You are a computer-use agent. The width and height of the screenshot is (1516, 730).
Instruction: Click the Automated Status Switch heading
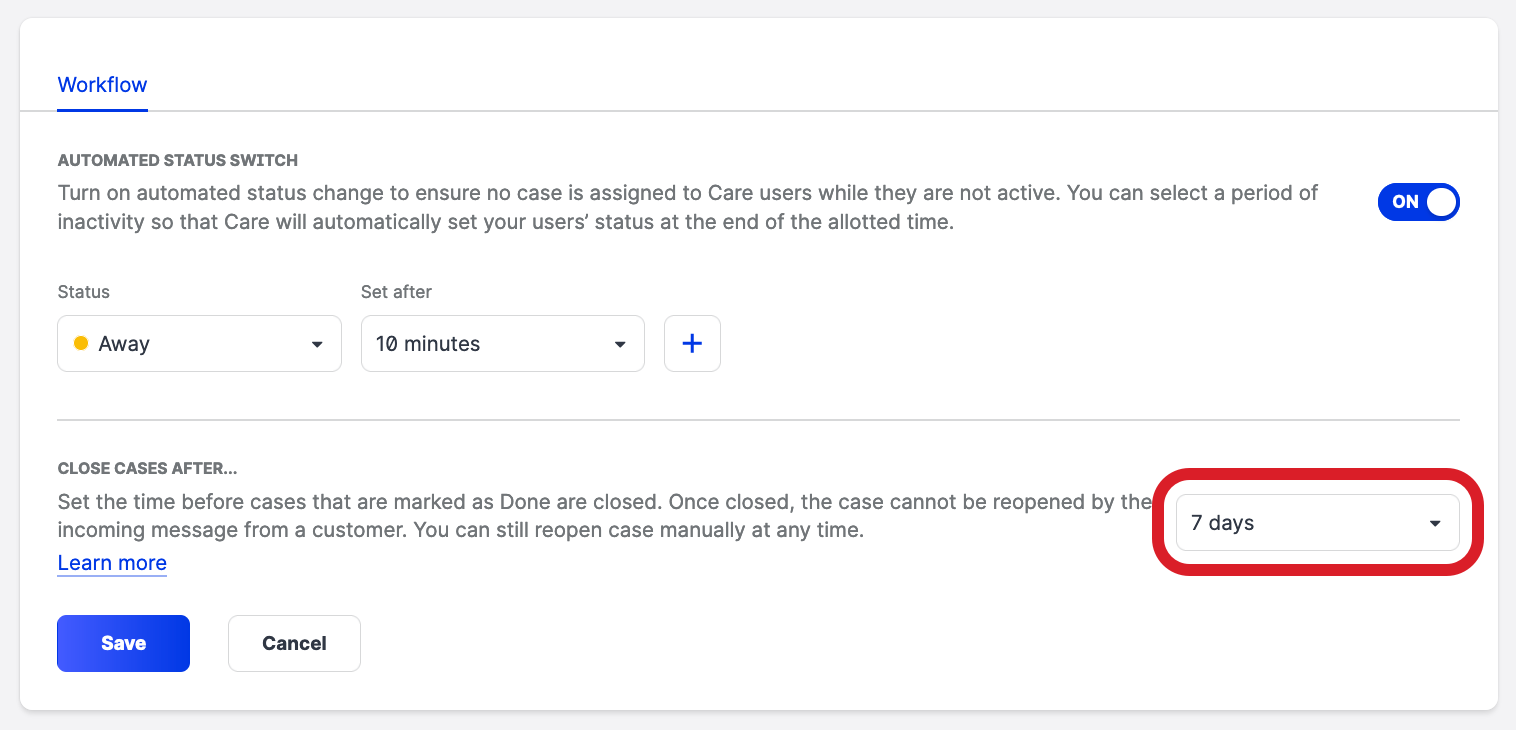(178, 160)
